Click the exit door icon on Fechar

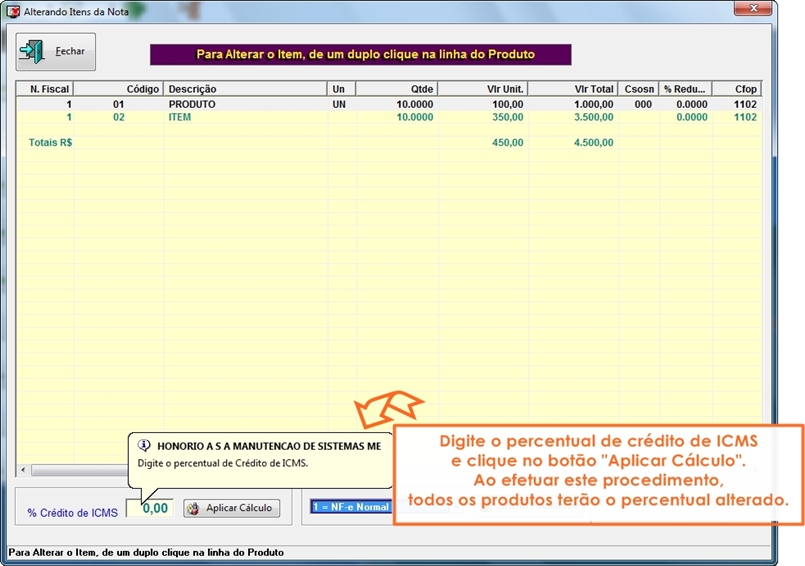(32, 51)
